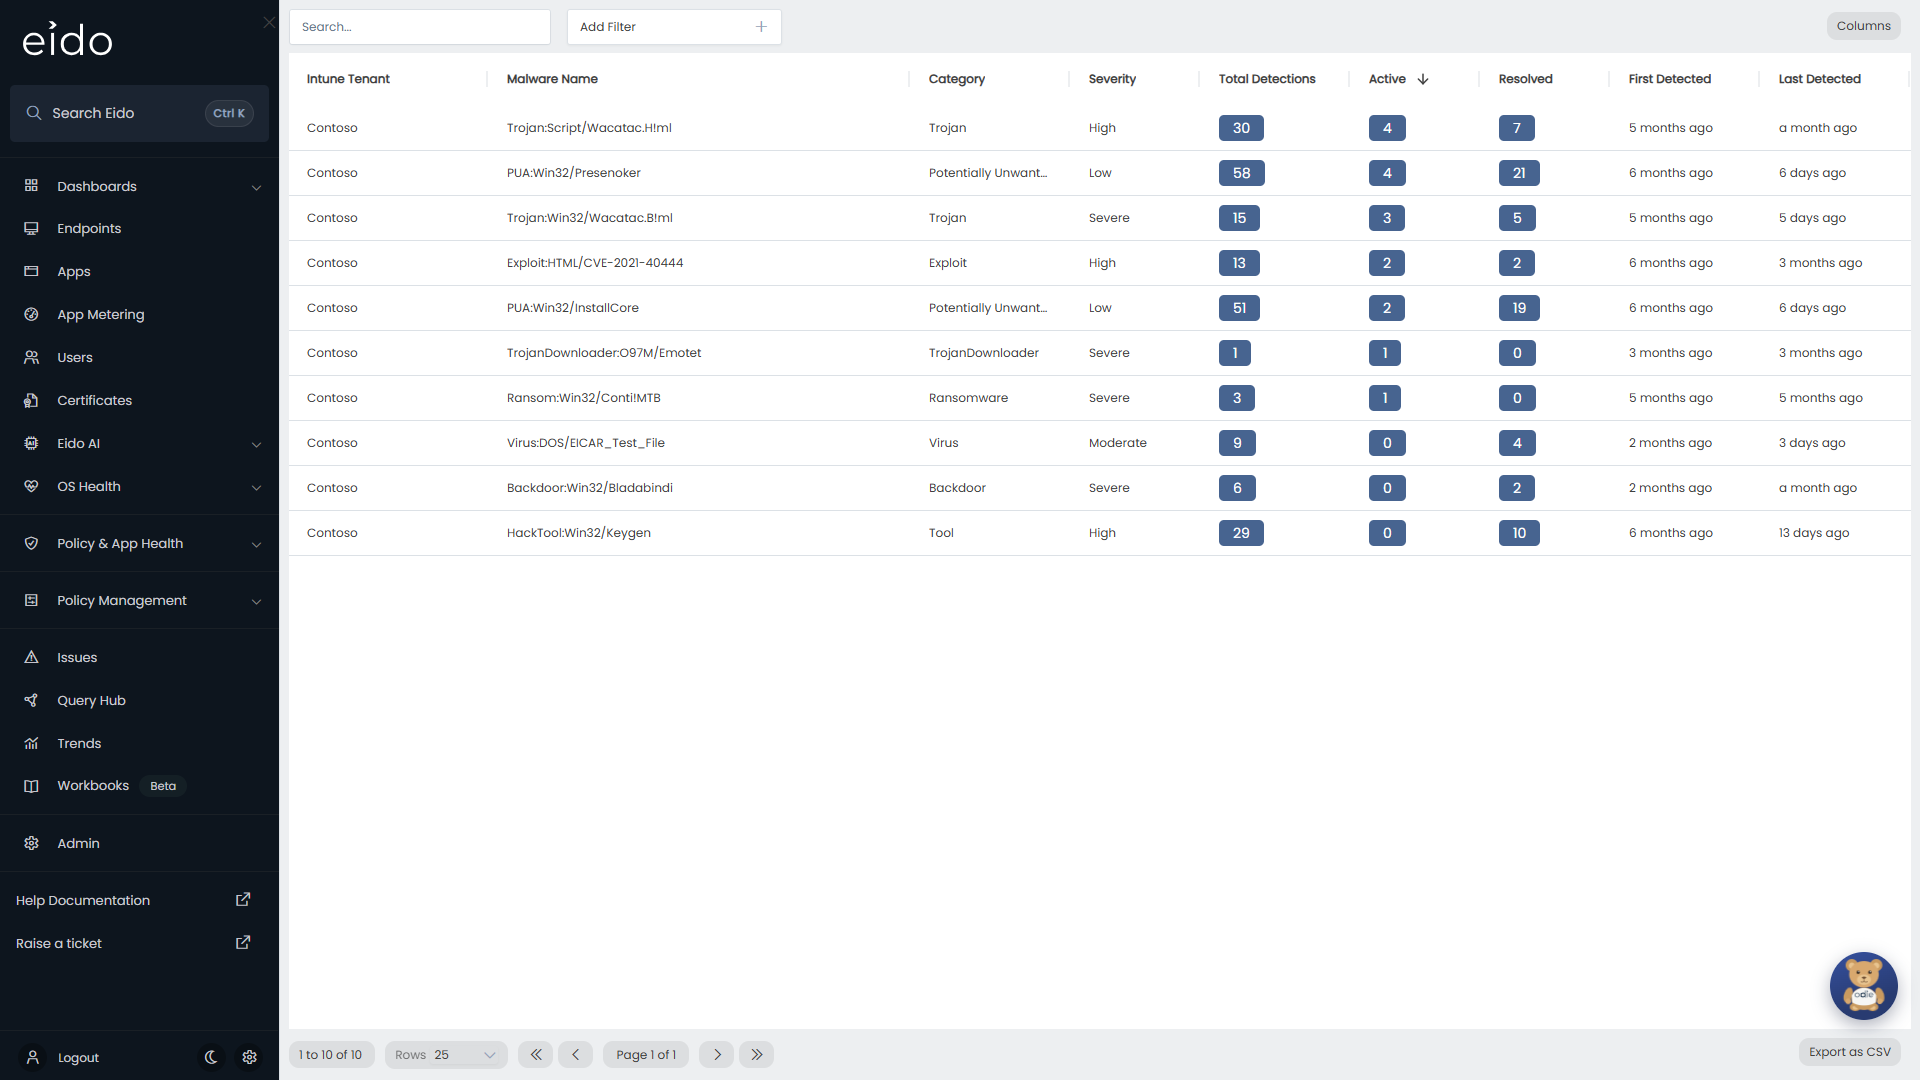The image size is (1920, 1080).
Task: Sort by Total Detections header
Action: click(1267, 79)
